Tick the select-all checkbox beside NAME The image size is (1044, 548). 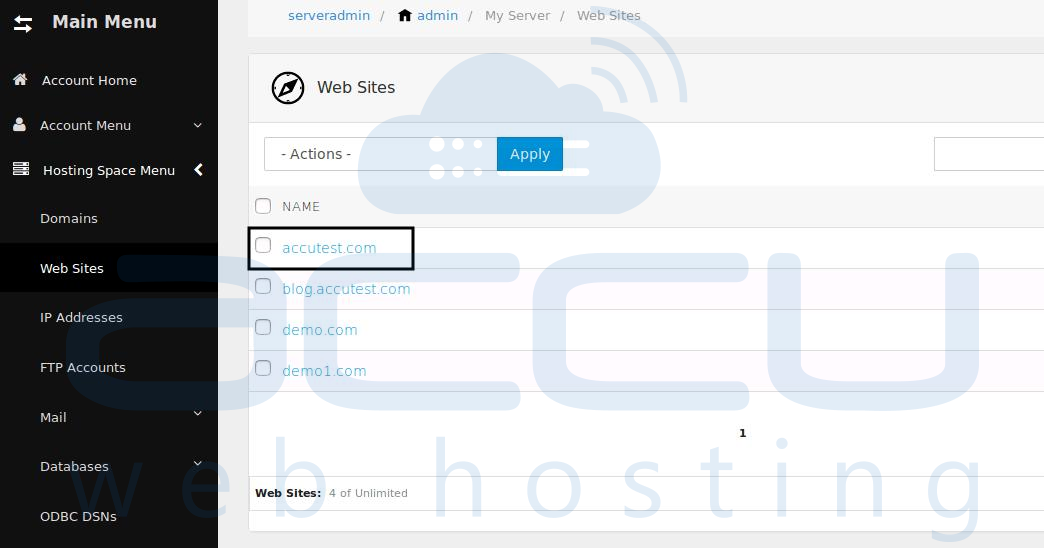[x=263, y=206]
